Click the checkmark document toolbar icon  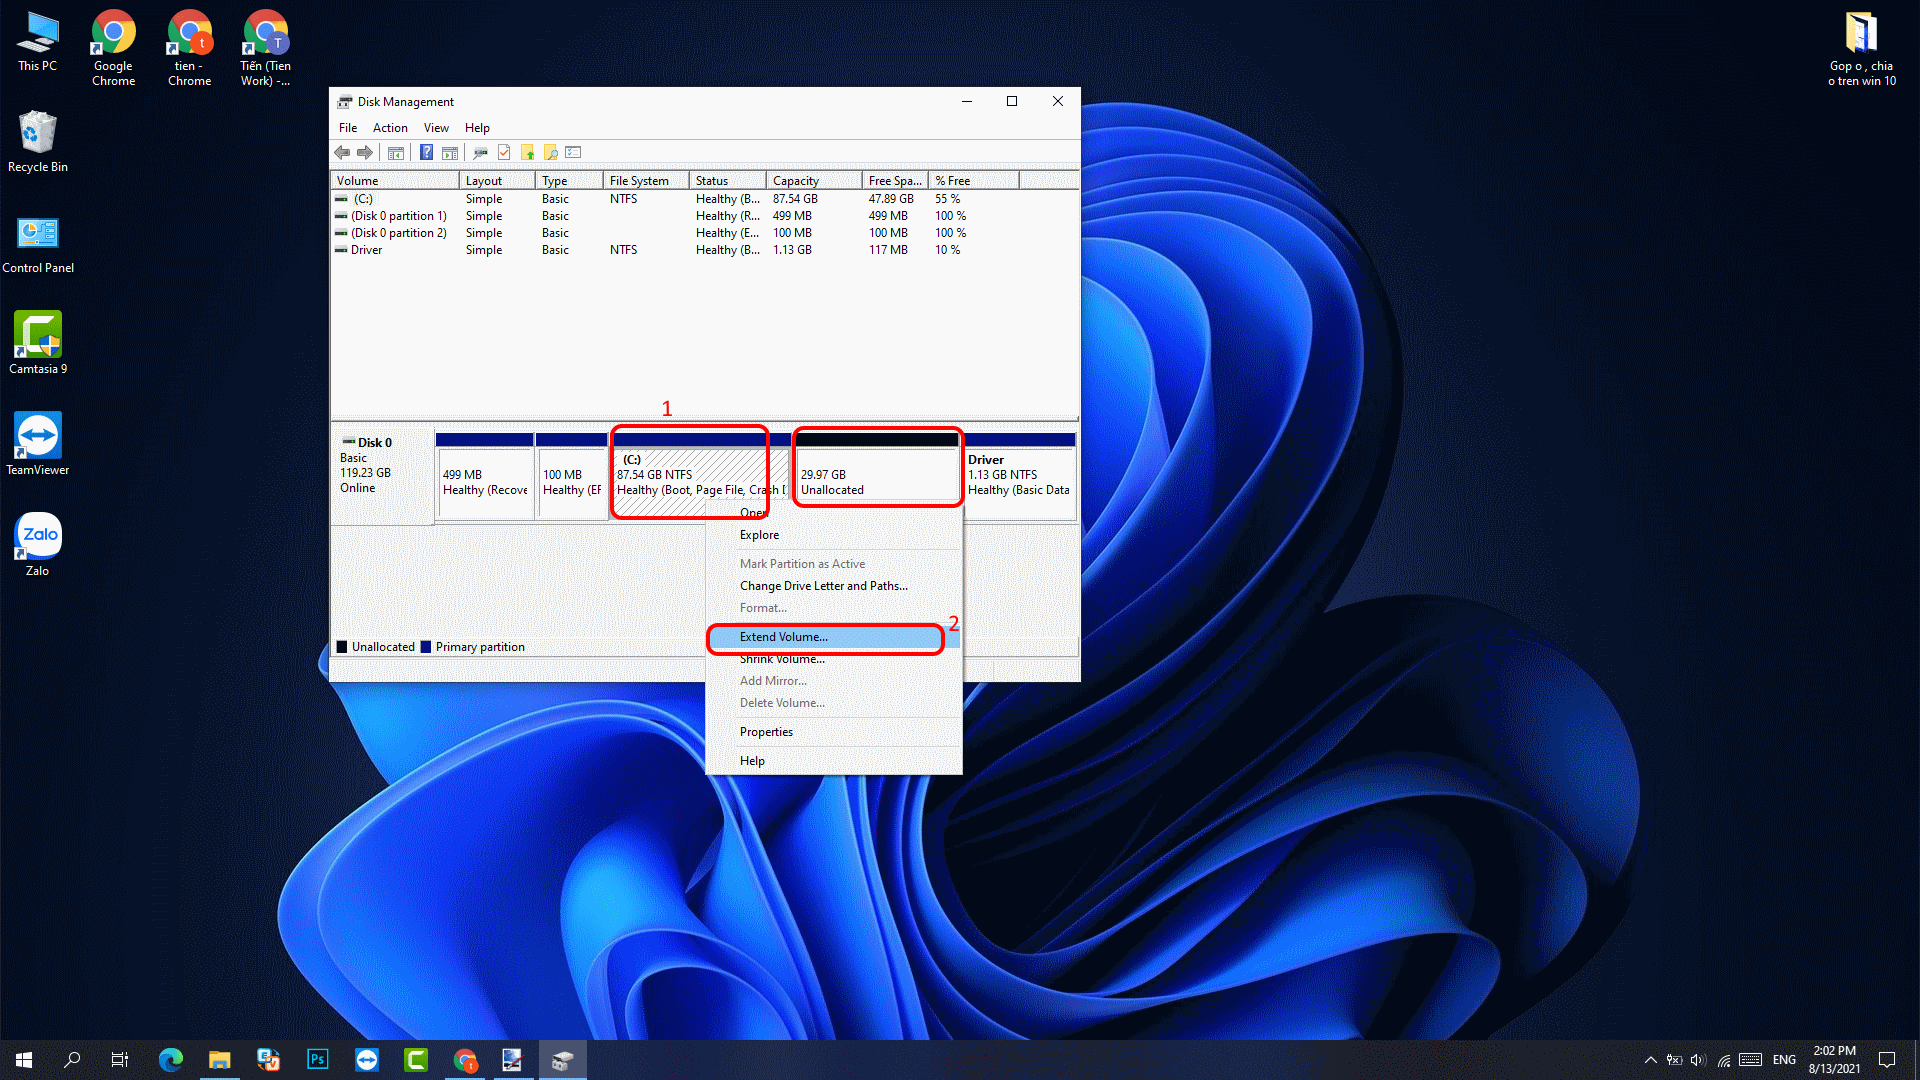tap(504, 153)
